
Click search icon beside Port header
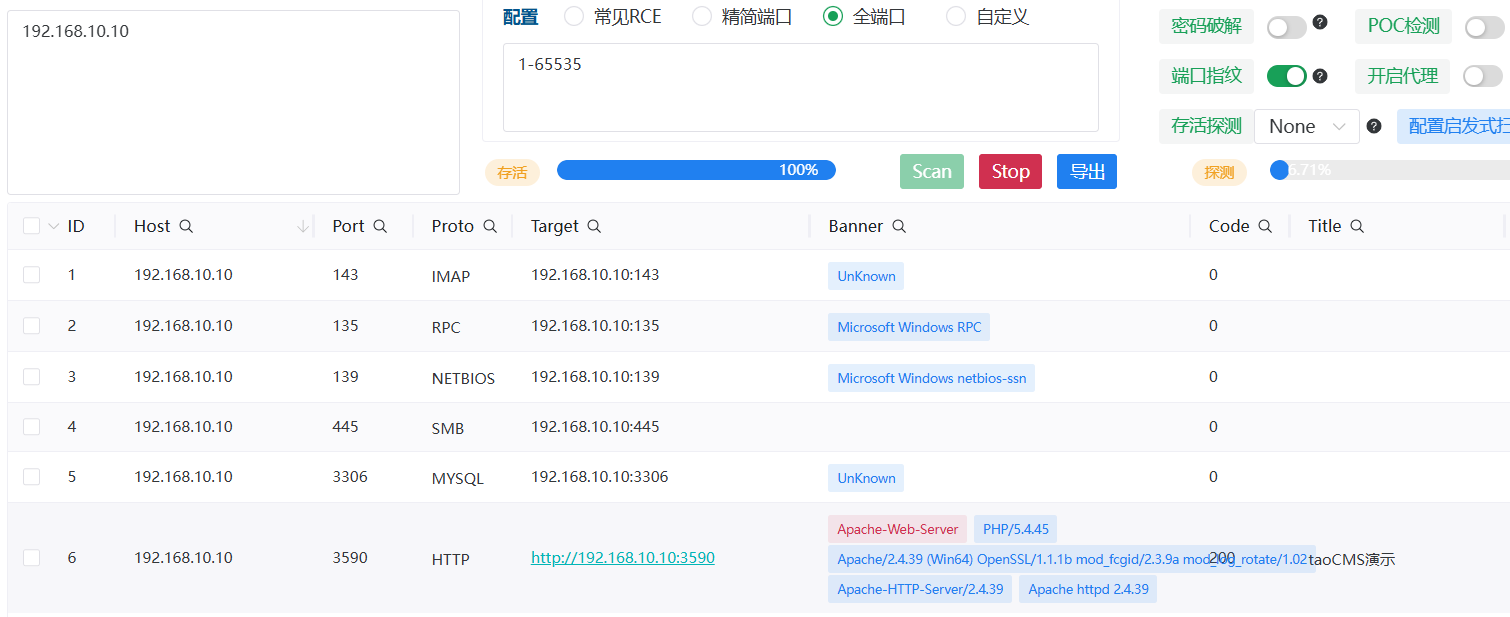click(x=380, y=227)
